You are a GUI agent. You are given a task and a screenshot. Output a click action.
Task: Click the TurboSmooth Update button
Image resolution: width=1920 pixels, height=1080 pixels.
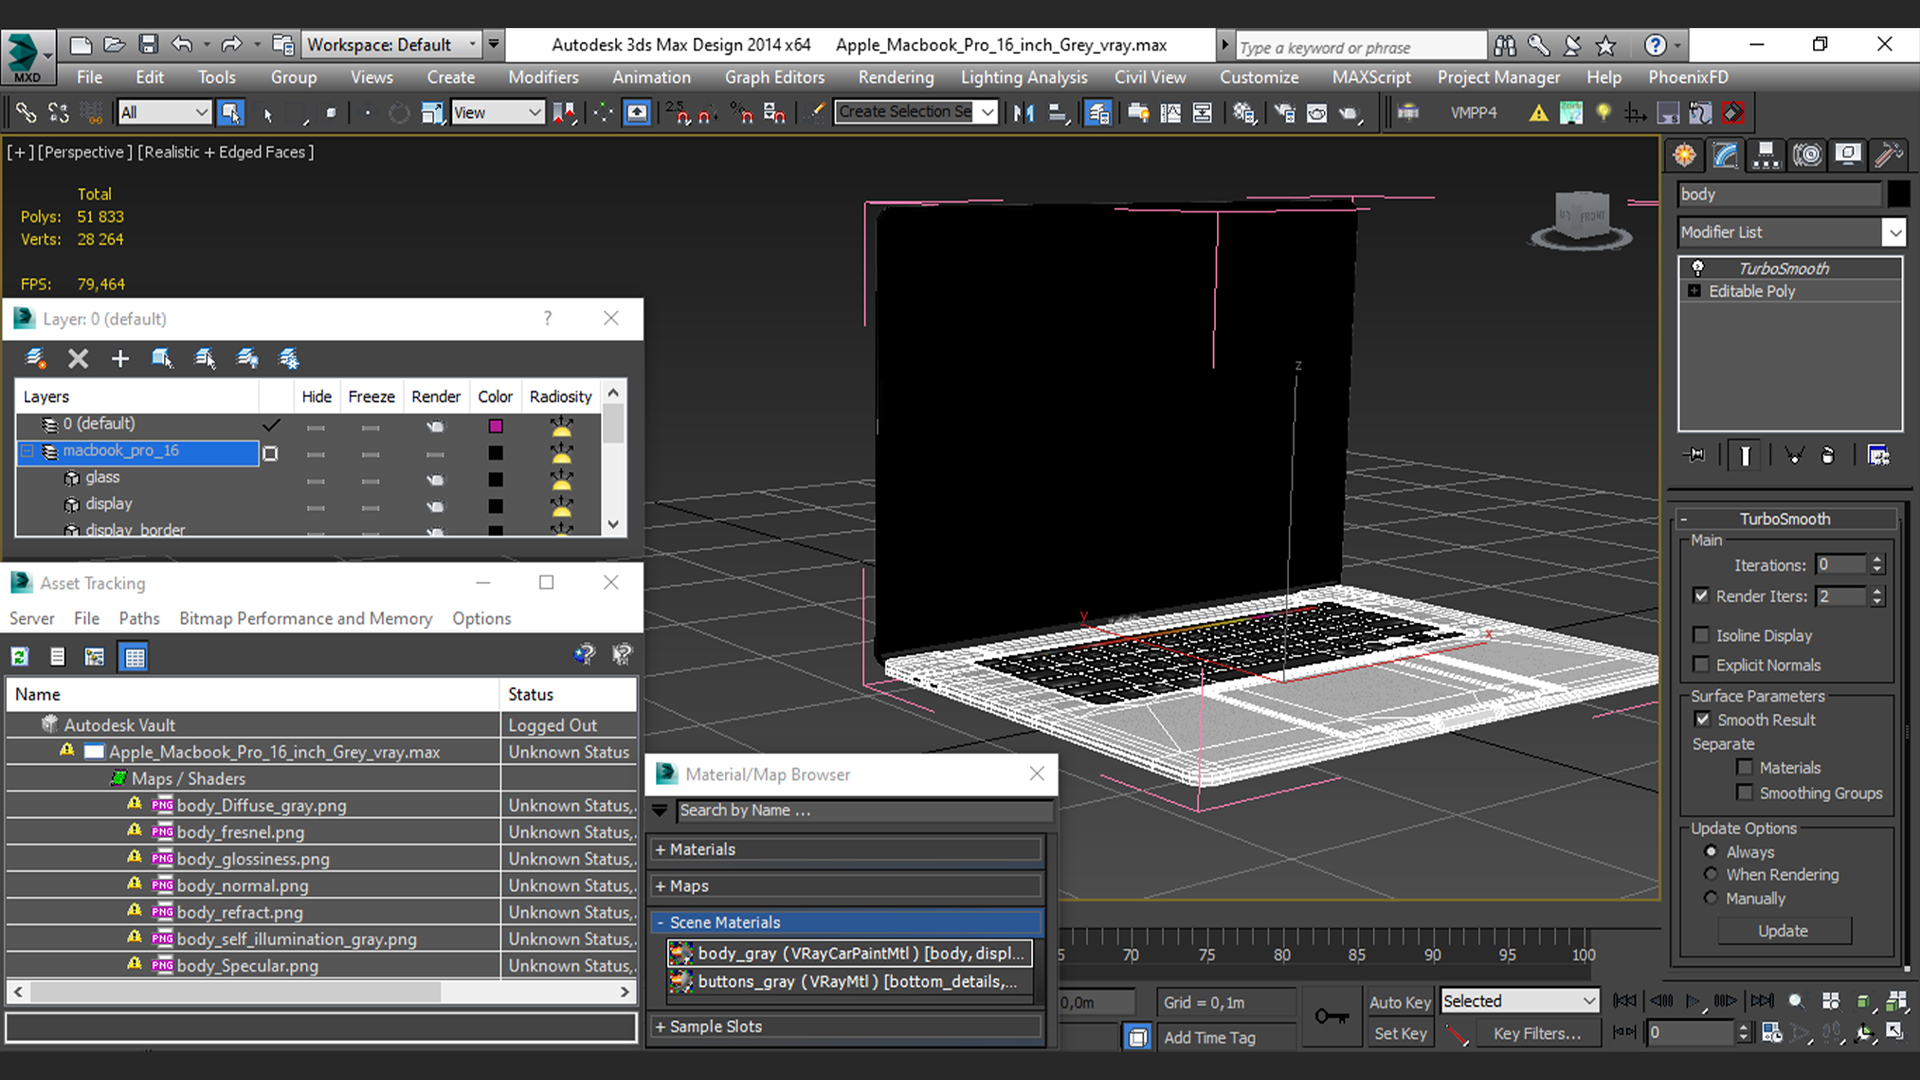pos(1783,930)
